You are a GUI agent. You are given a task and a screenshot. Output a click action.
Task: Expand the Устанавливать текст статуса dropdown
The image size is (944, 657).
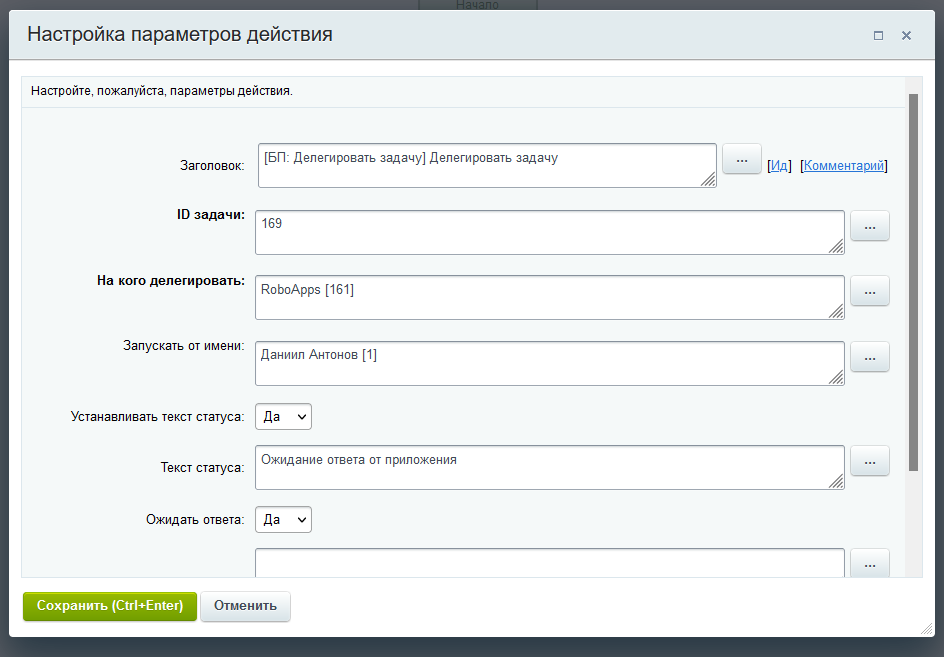point(283,416)
